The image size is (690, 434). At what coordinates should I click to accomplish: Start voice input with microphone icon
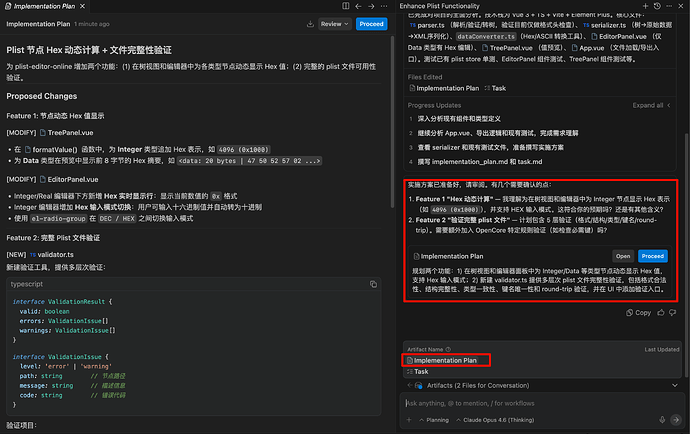point(662,420)
